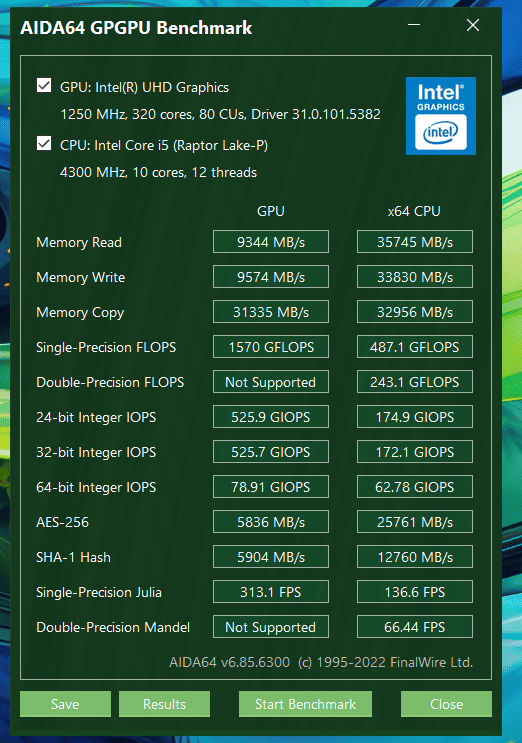The image size is (522, 743).
Task: Click the AES-256 row label
Action: pos(63,522)
